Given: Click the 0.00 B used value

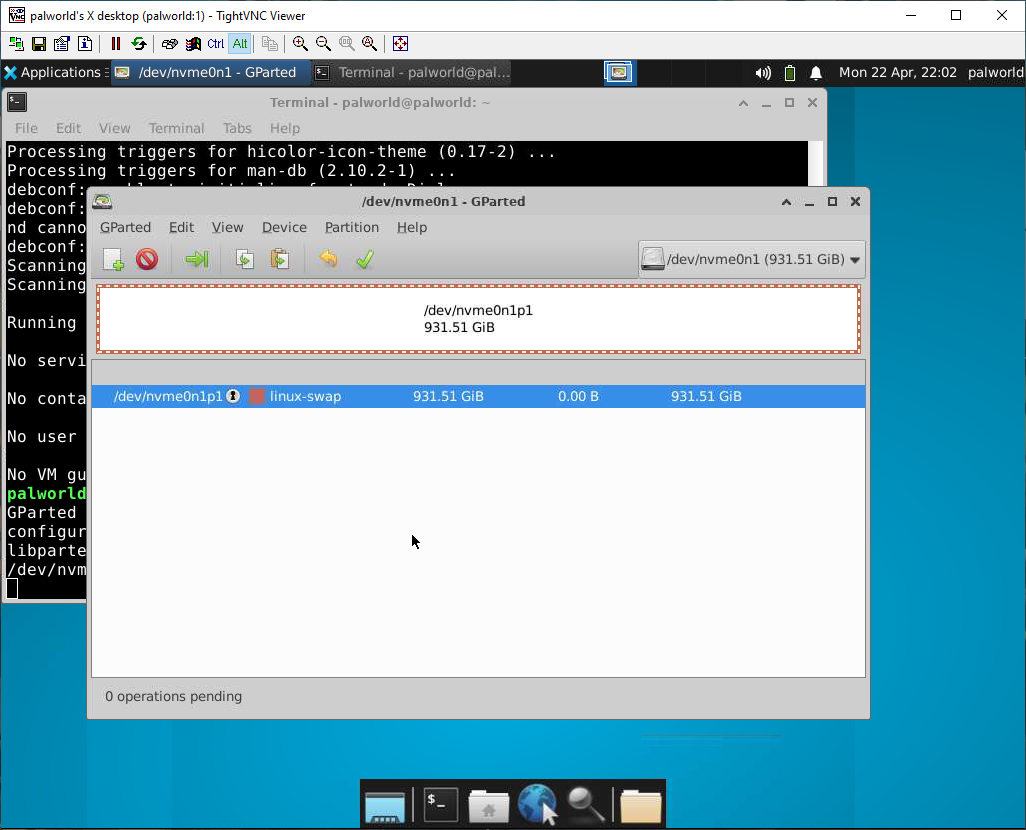Looking at the screenshot, I should coord(578,396).
